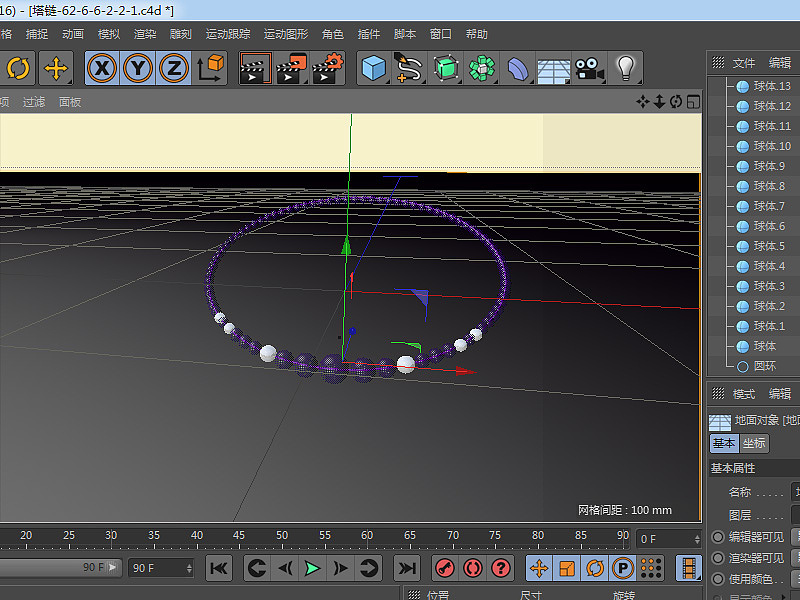The image size is (800, 600).
Task: Render the current view with the clapperboard icon
Action: (255, 68)
